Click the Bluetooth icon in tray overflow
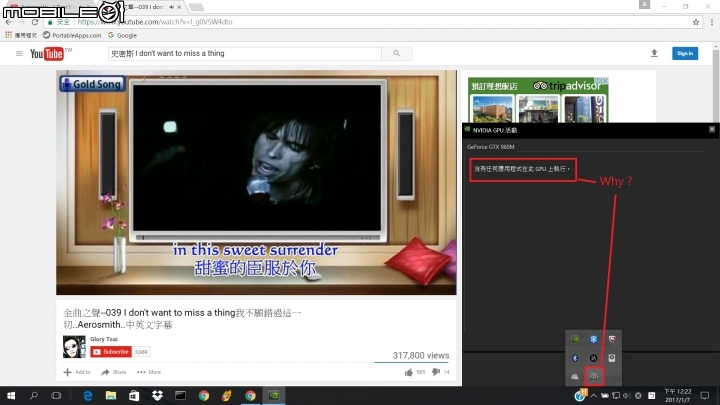Image resolution: width=720 pixels, height=405 pixels. click(575, 358)
